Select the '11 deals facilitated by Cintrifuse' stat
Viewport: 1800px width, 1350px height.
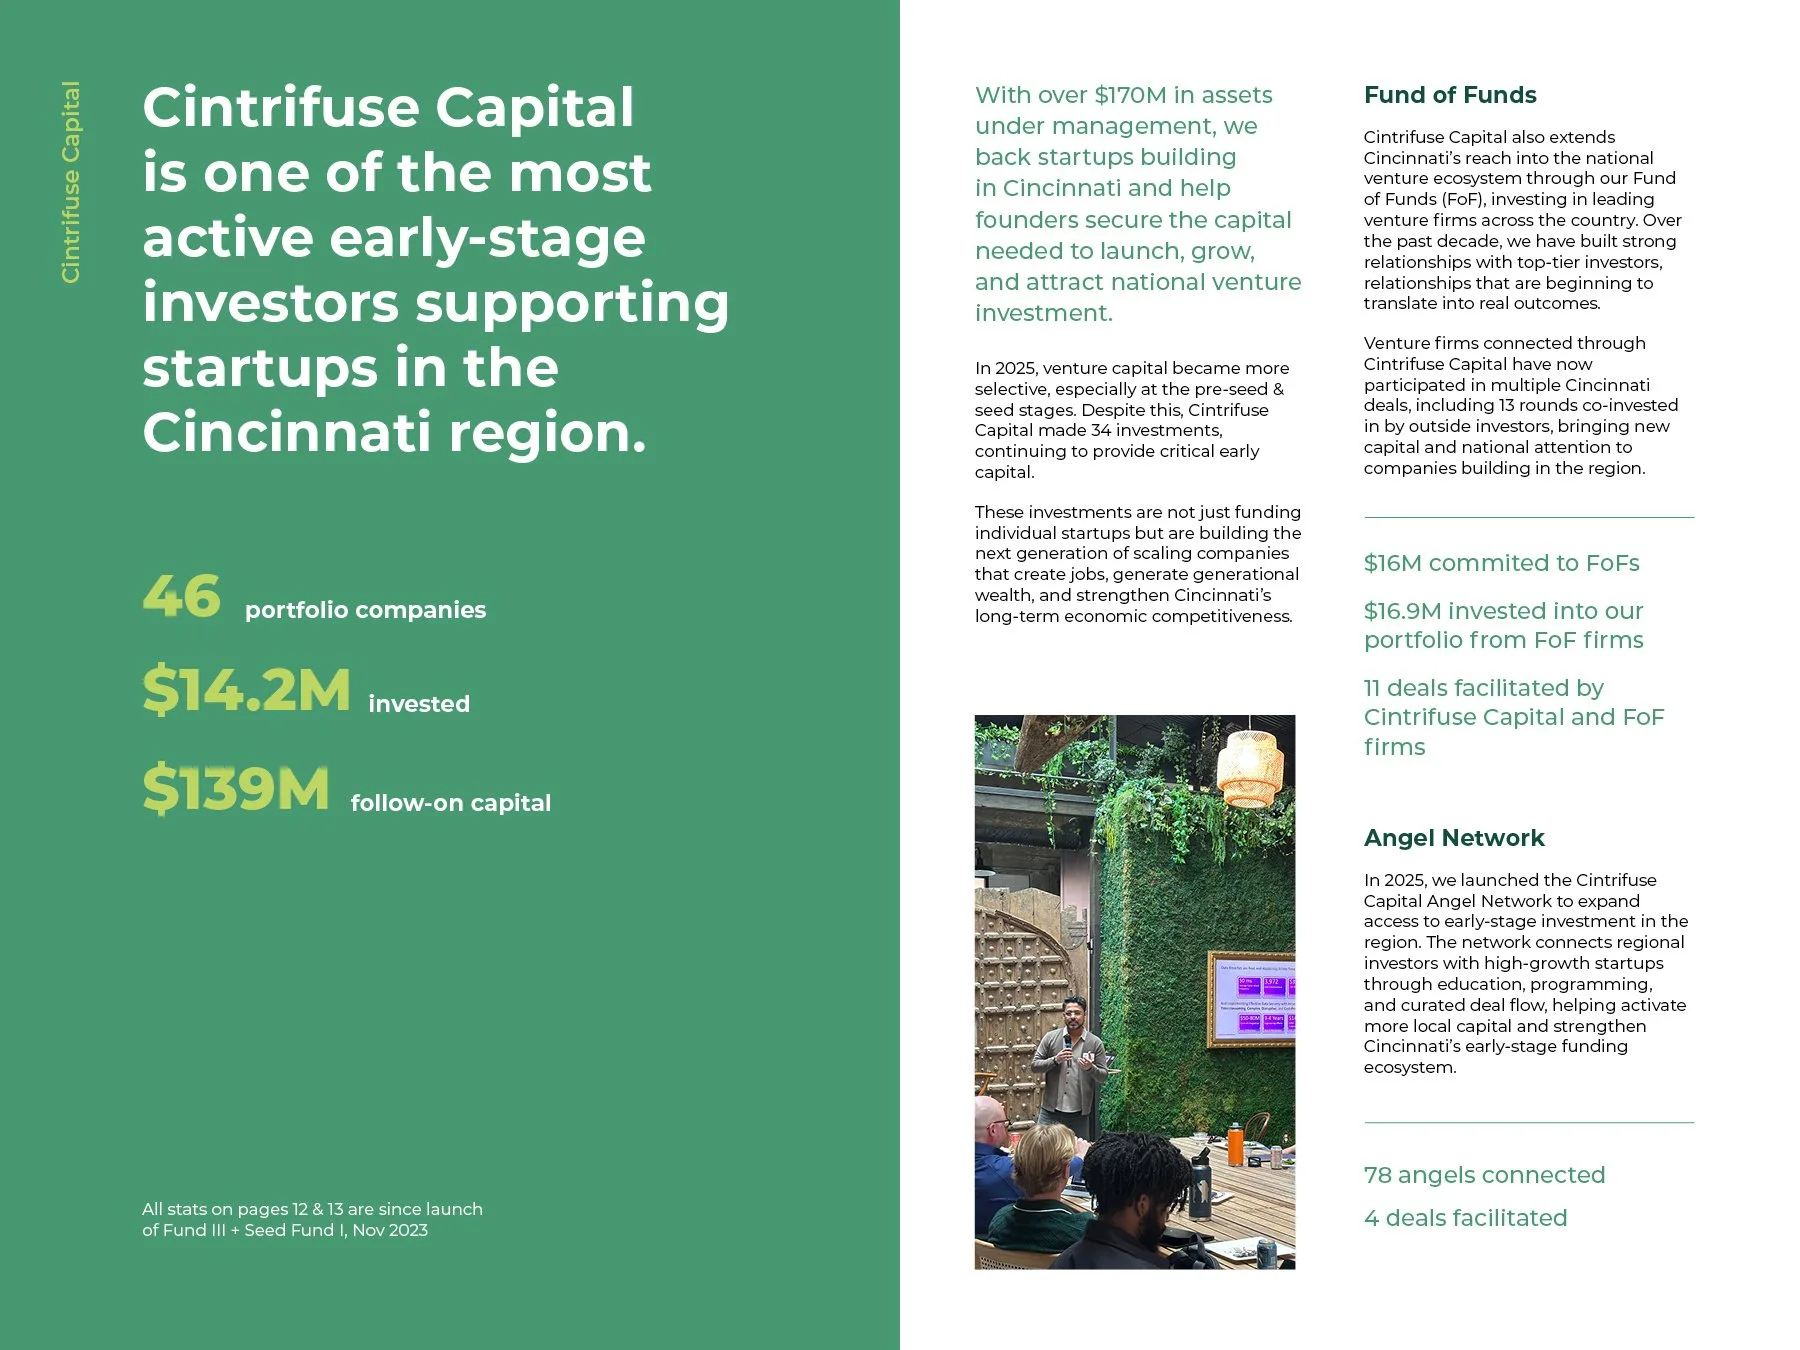click(1514, 717)
